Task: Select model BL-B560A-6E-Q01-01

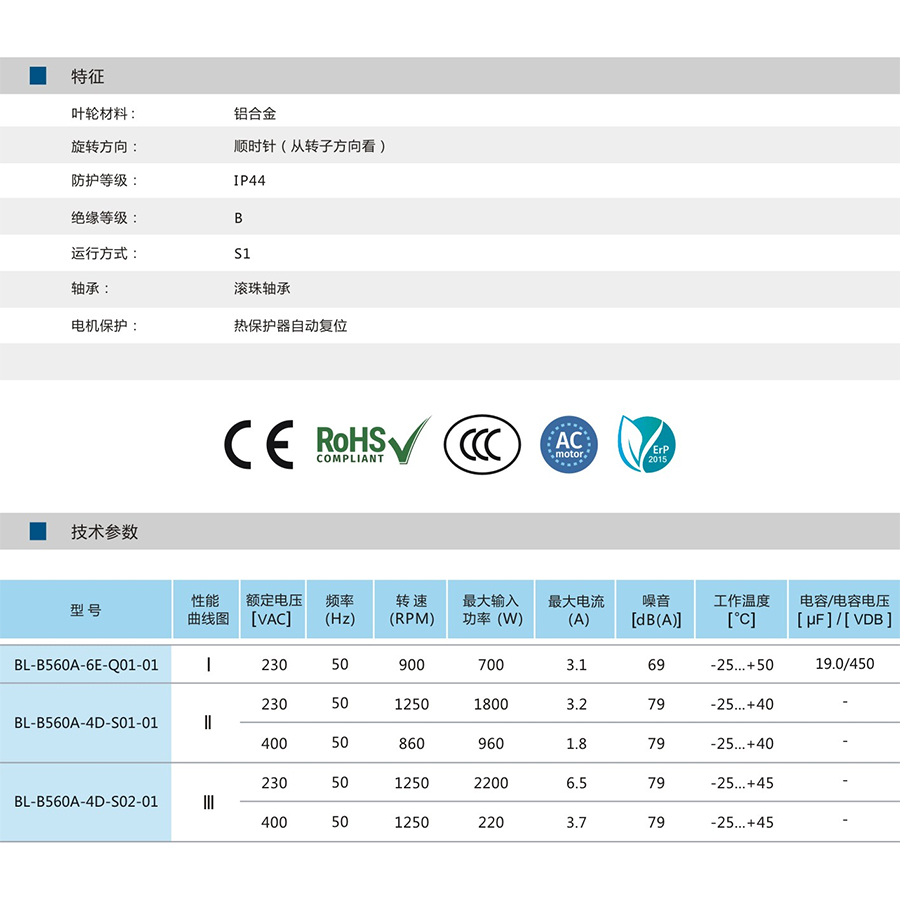Action: (x=87, y=665)
